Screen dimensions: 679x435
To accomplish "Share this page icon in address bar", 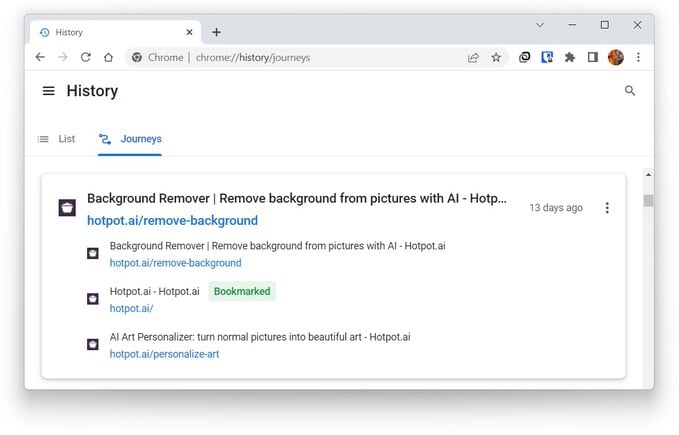I will point(473,58).
